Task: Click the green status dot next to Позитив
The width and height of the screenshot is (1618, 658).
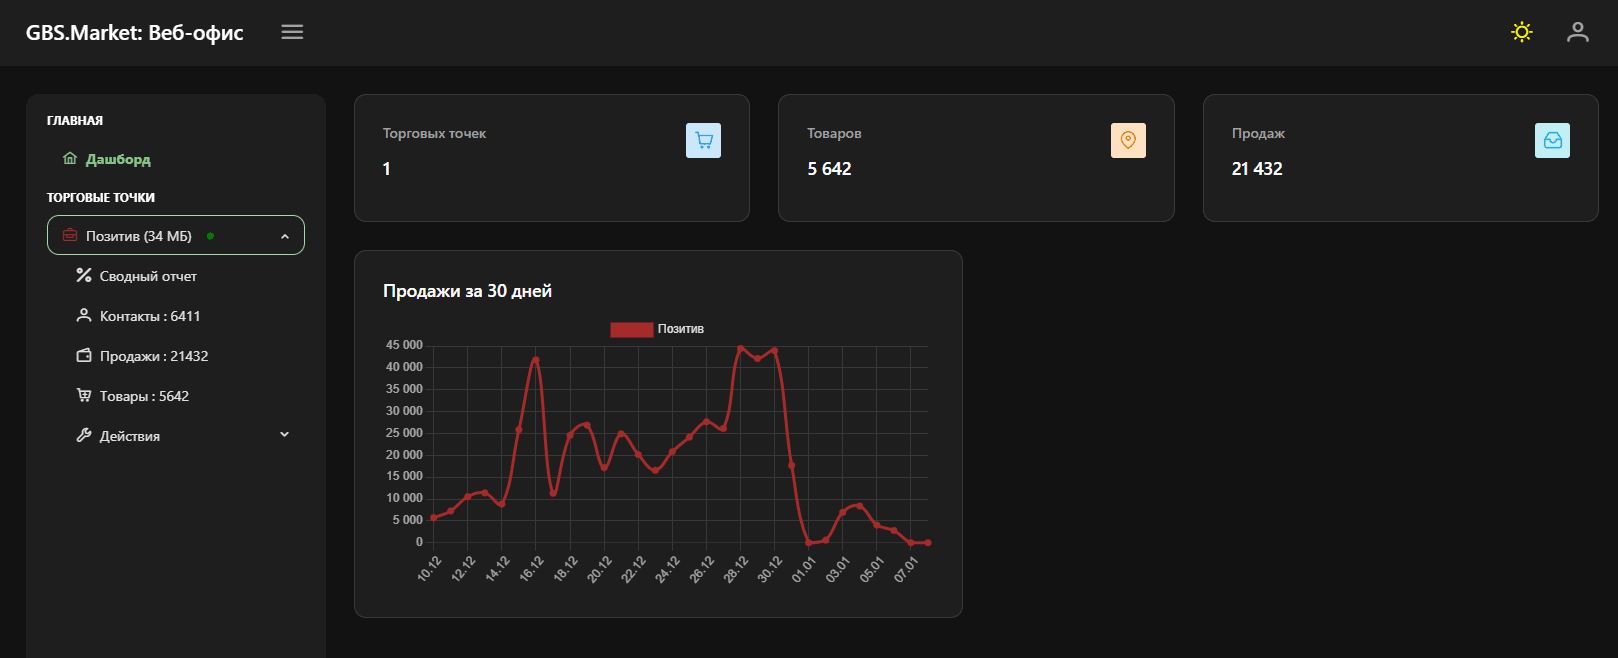Action: point(210,236)
